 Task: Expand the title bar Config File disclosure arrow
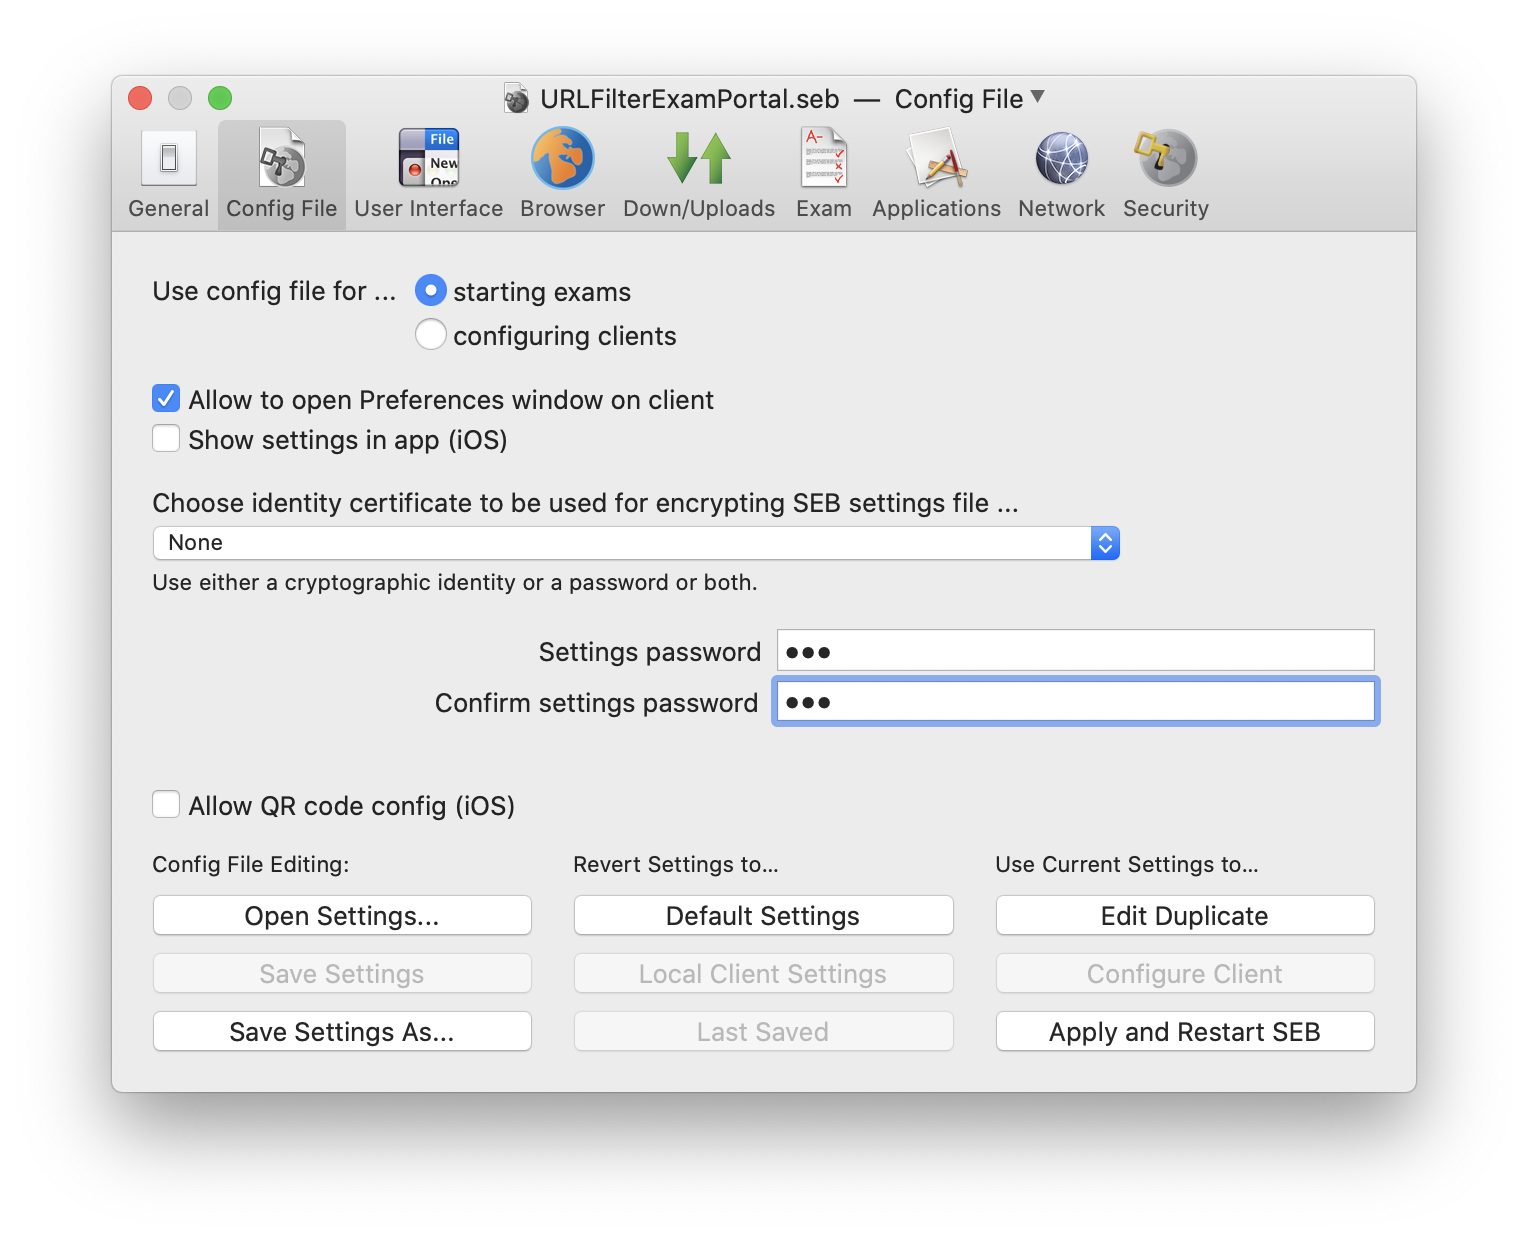click(1037, 96)
